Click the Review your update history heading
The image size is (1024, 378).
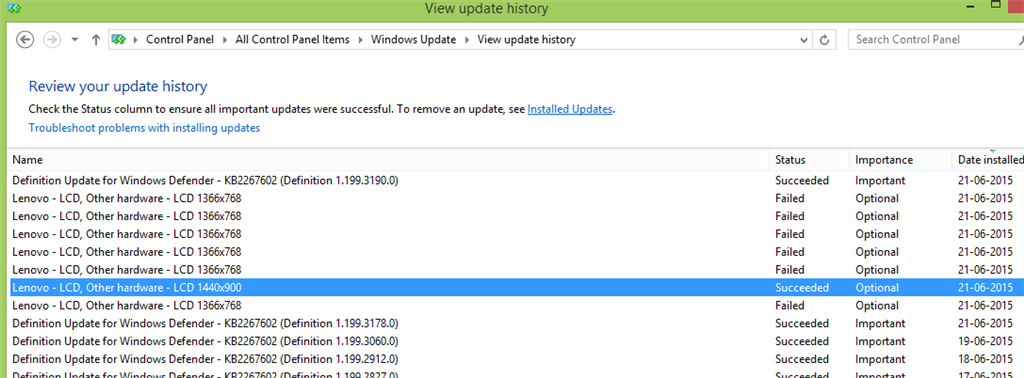tap(118, 86)
